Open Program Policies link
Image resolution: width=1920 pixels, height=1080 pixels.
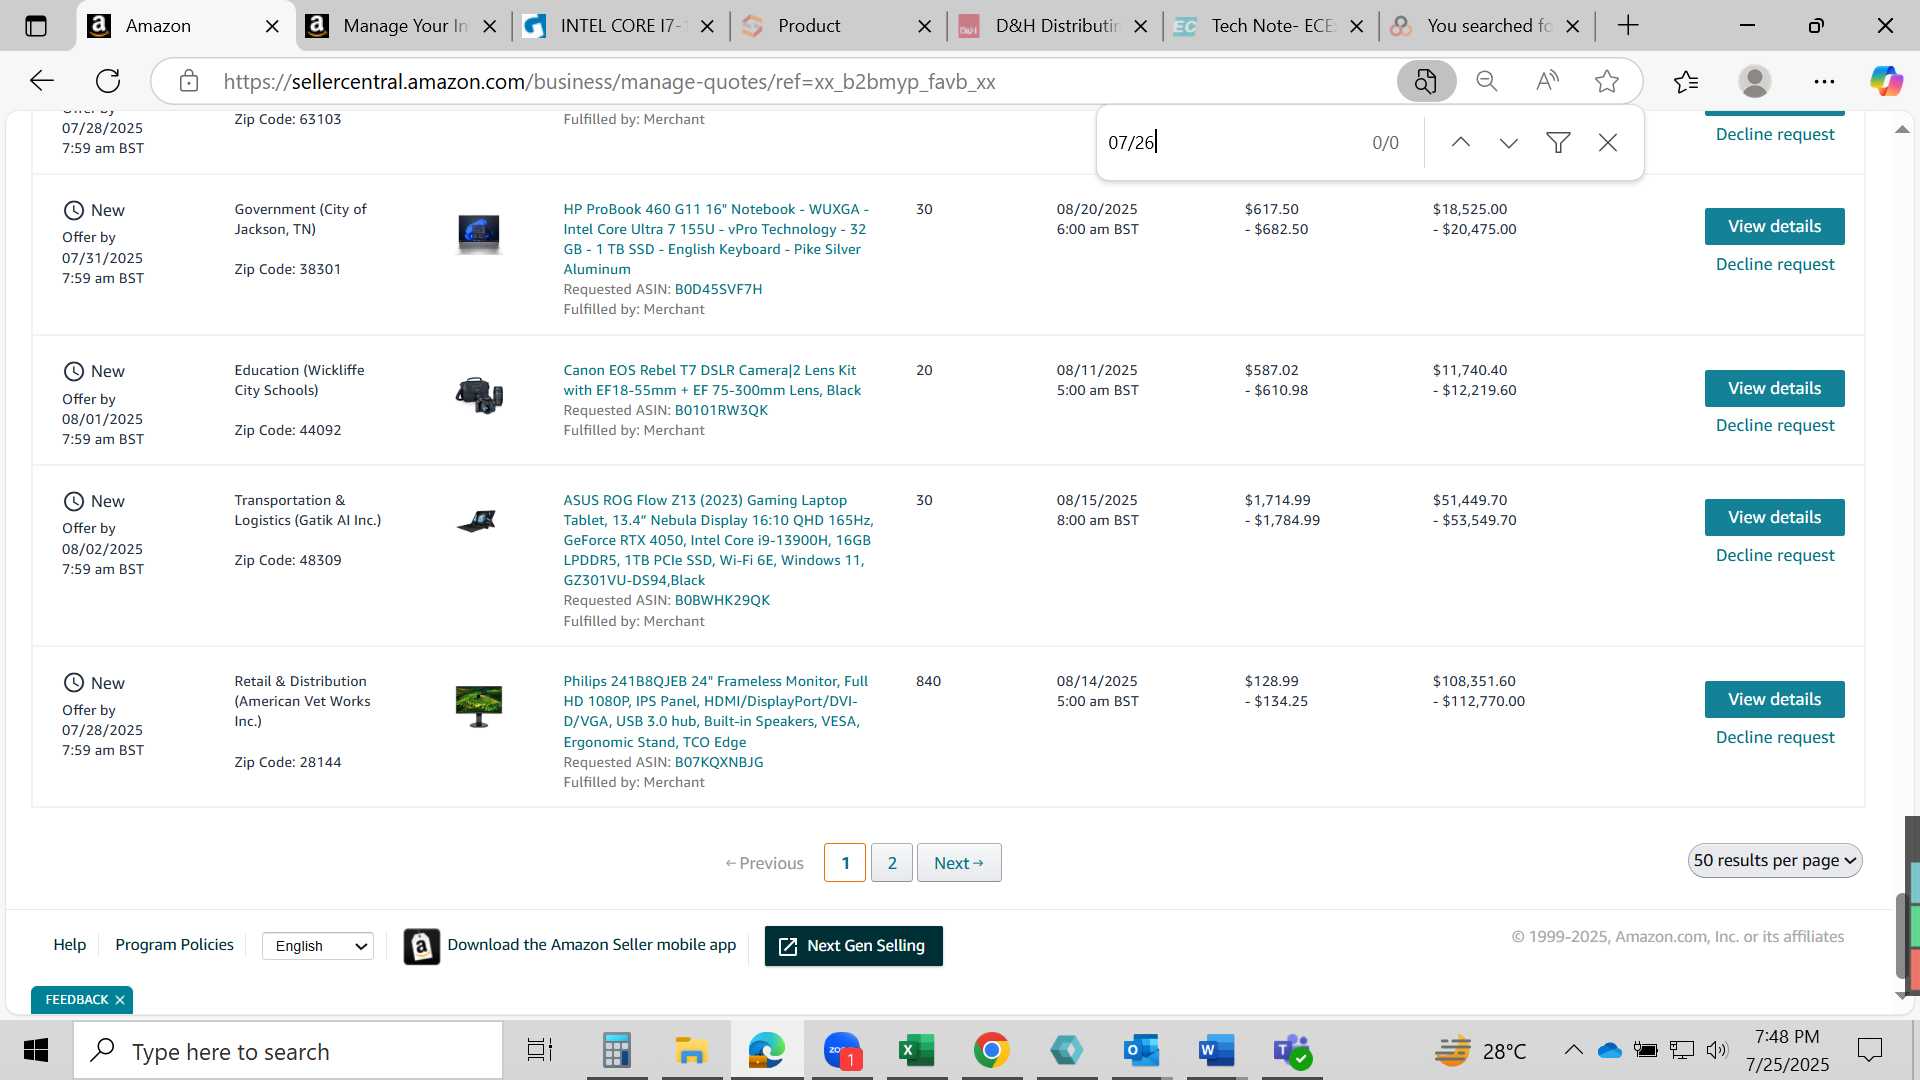point(174,945)
